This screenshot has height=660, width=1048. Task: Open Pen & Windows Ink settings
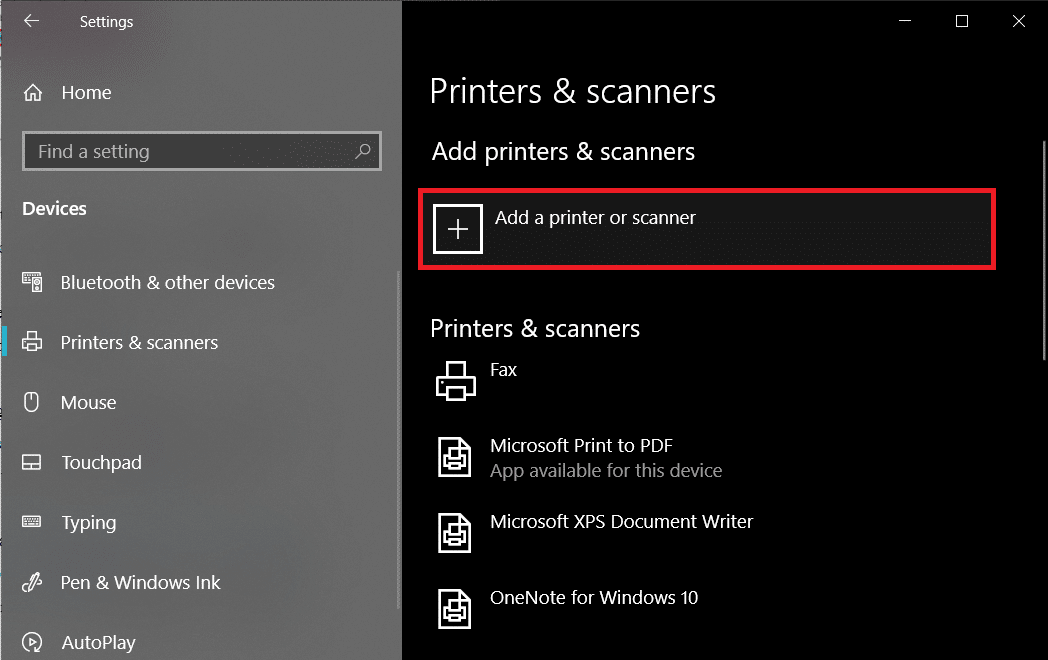(140, 583)
